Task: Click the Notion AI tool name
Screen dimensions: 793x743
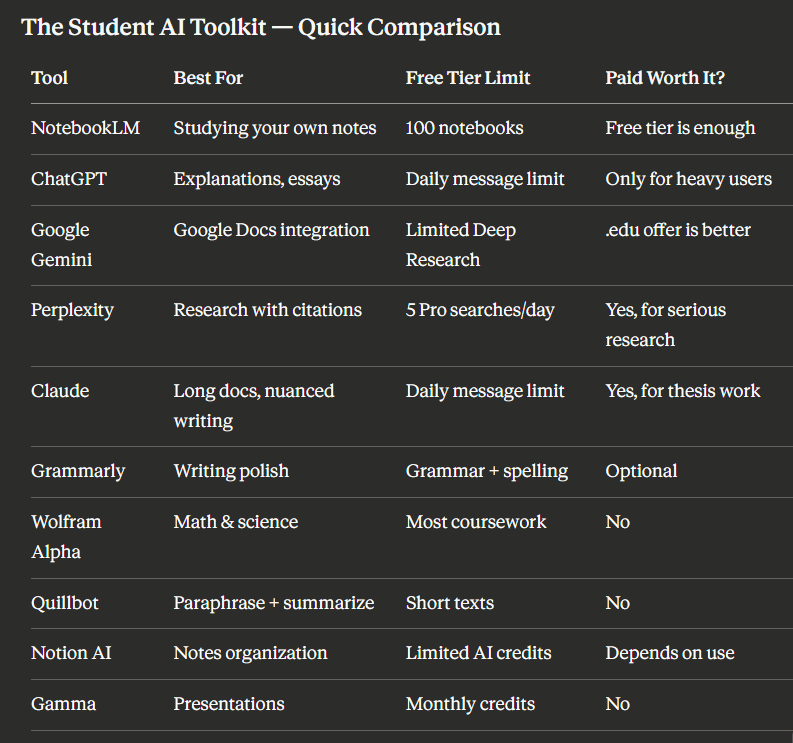Action: point(71,653)
